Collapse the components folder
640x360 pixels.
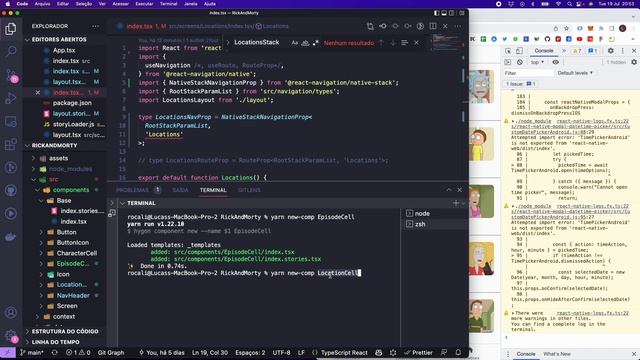(71, 190)
